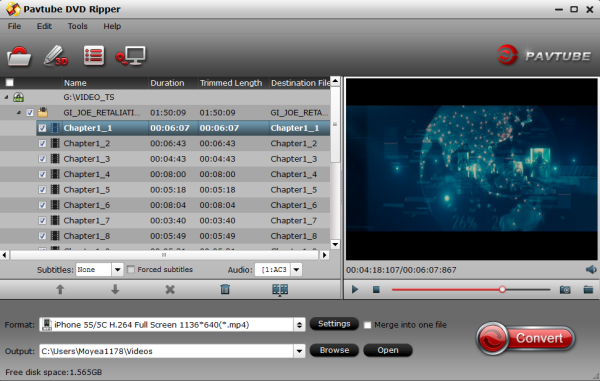Uncheck Chapter1_3 checkbox
This screenshot has height=381, width=600.
click(42, 159)
